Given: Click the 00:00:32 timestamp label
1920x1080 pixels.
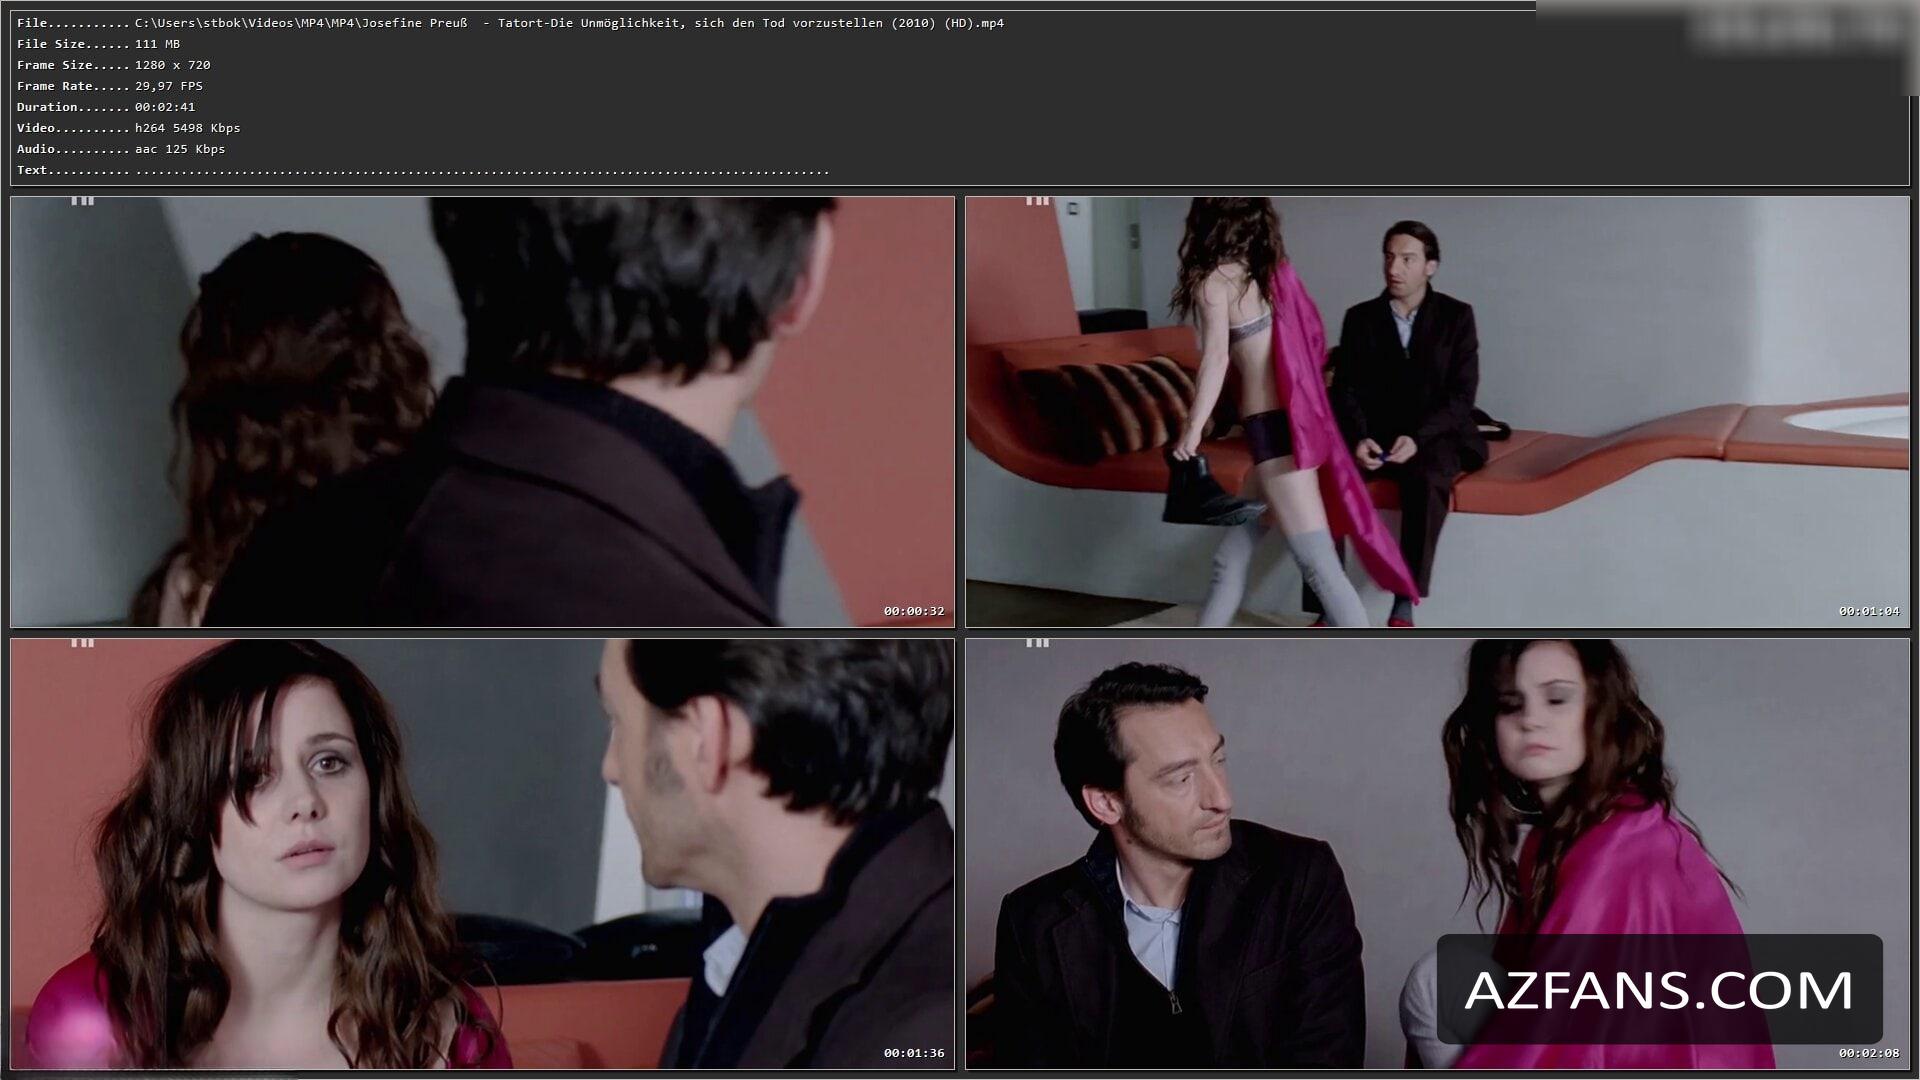Looking at the screenshot, I should coord(914,611).
